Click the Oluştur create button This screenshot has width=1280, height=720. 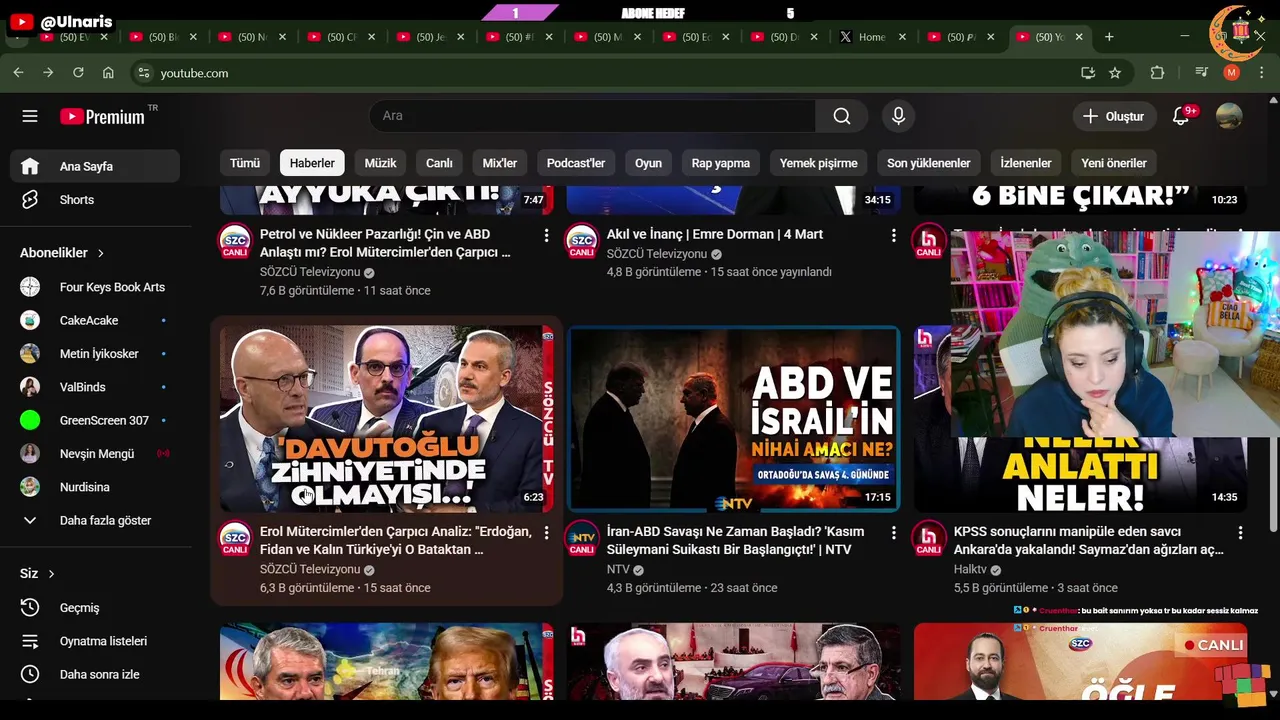tap(1114, 116)
